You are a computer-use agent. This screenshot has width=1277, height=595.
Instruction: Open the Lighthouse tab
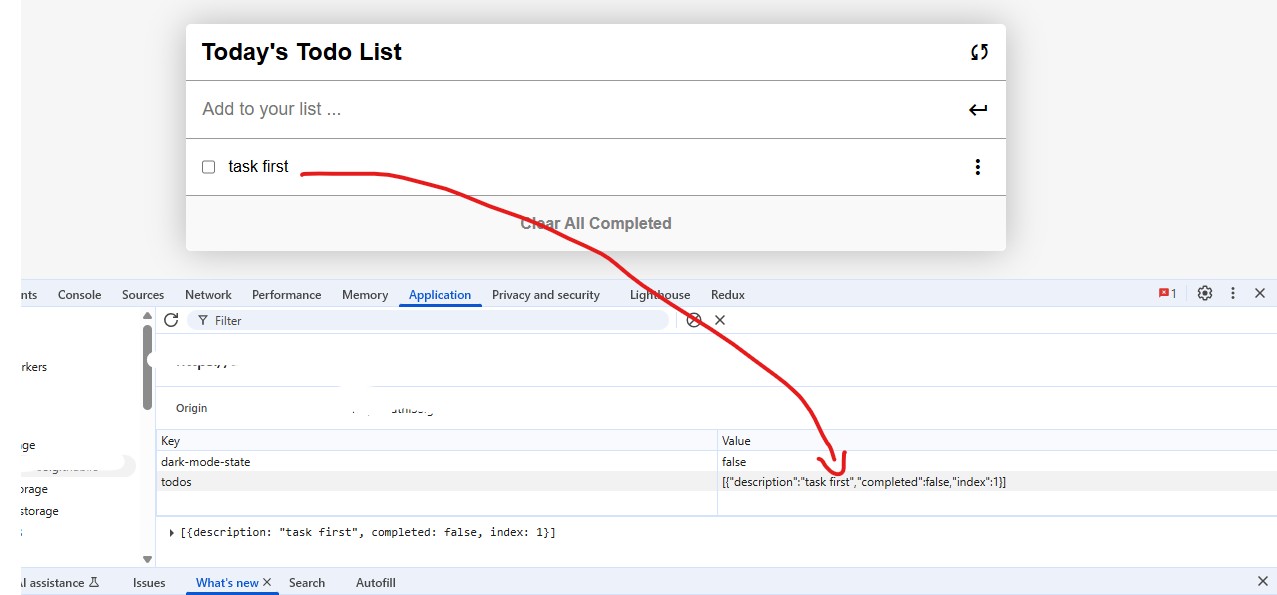660,295
